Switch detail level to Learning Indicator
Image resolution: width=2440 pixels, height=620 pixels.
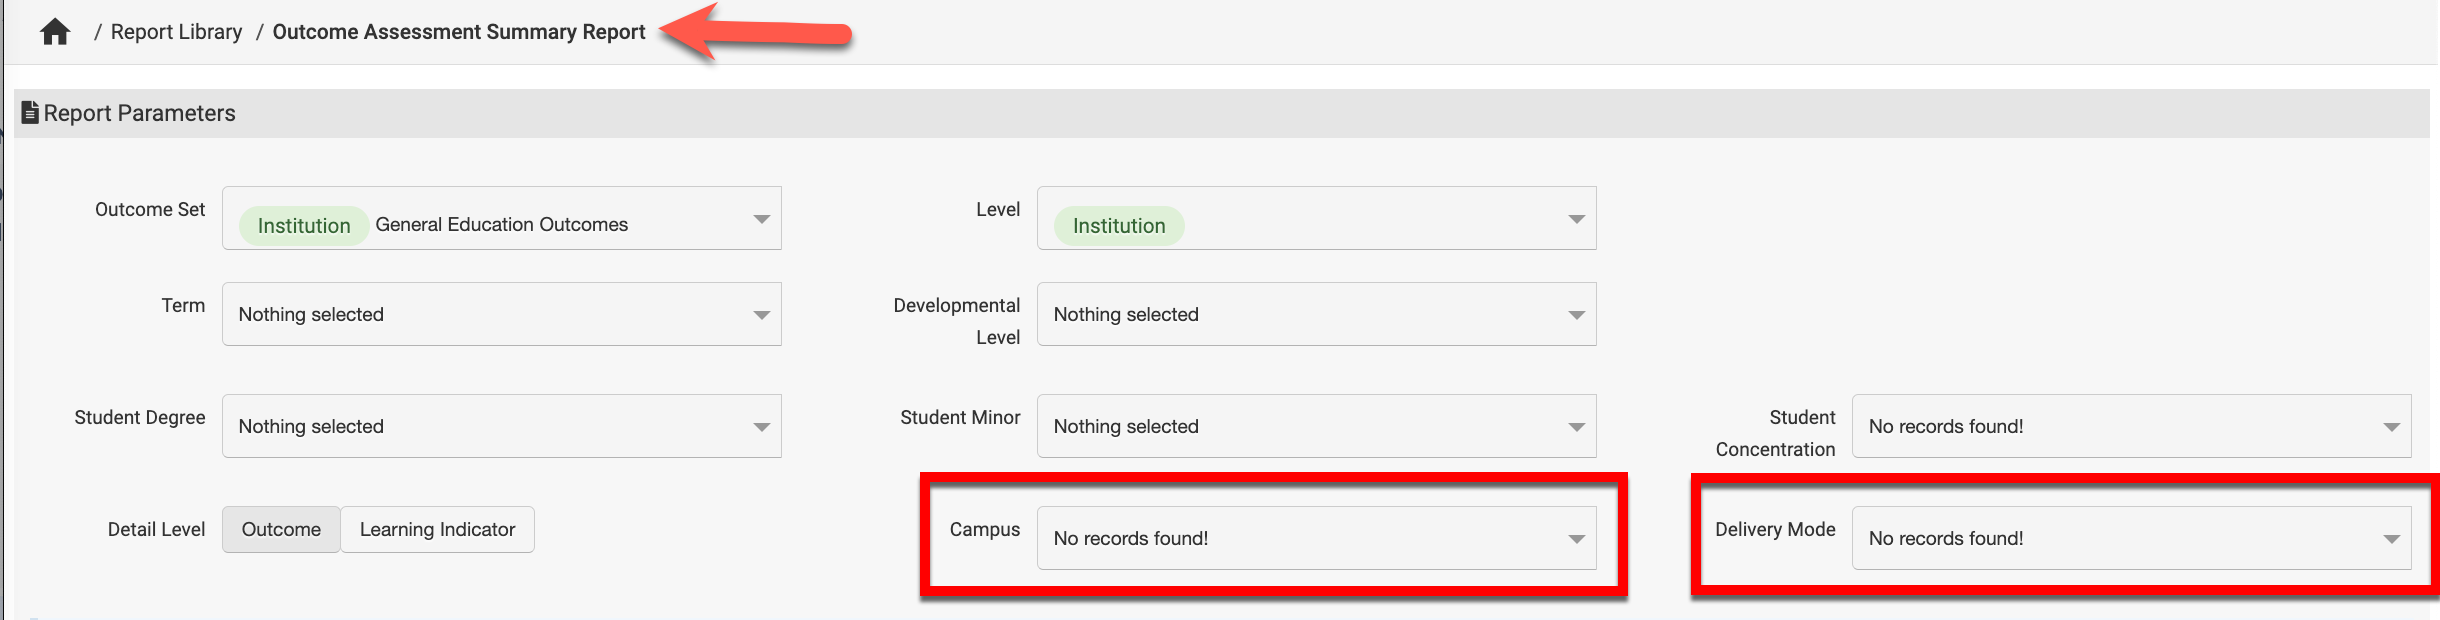[437, 529]
